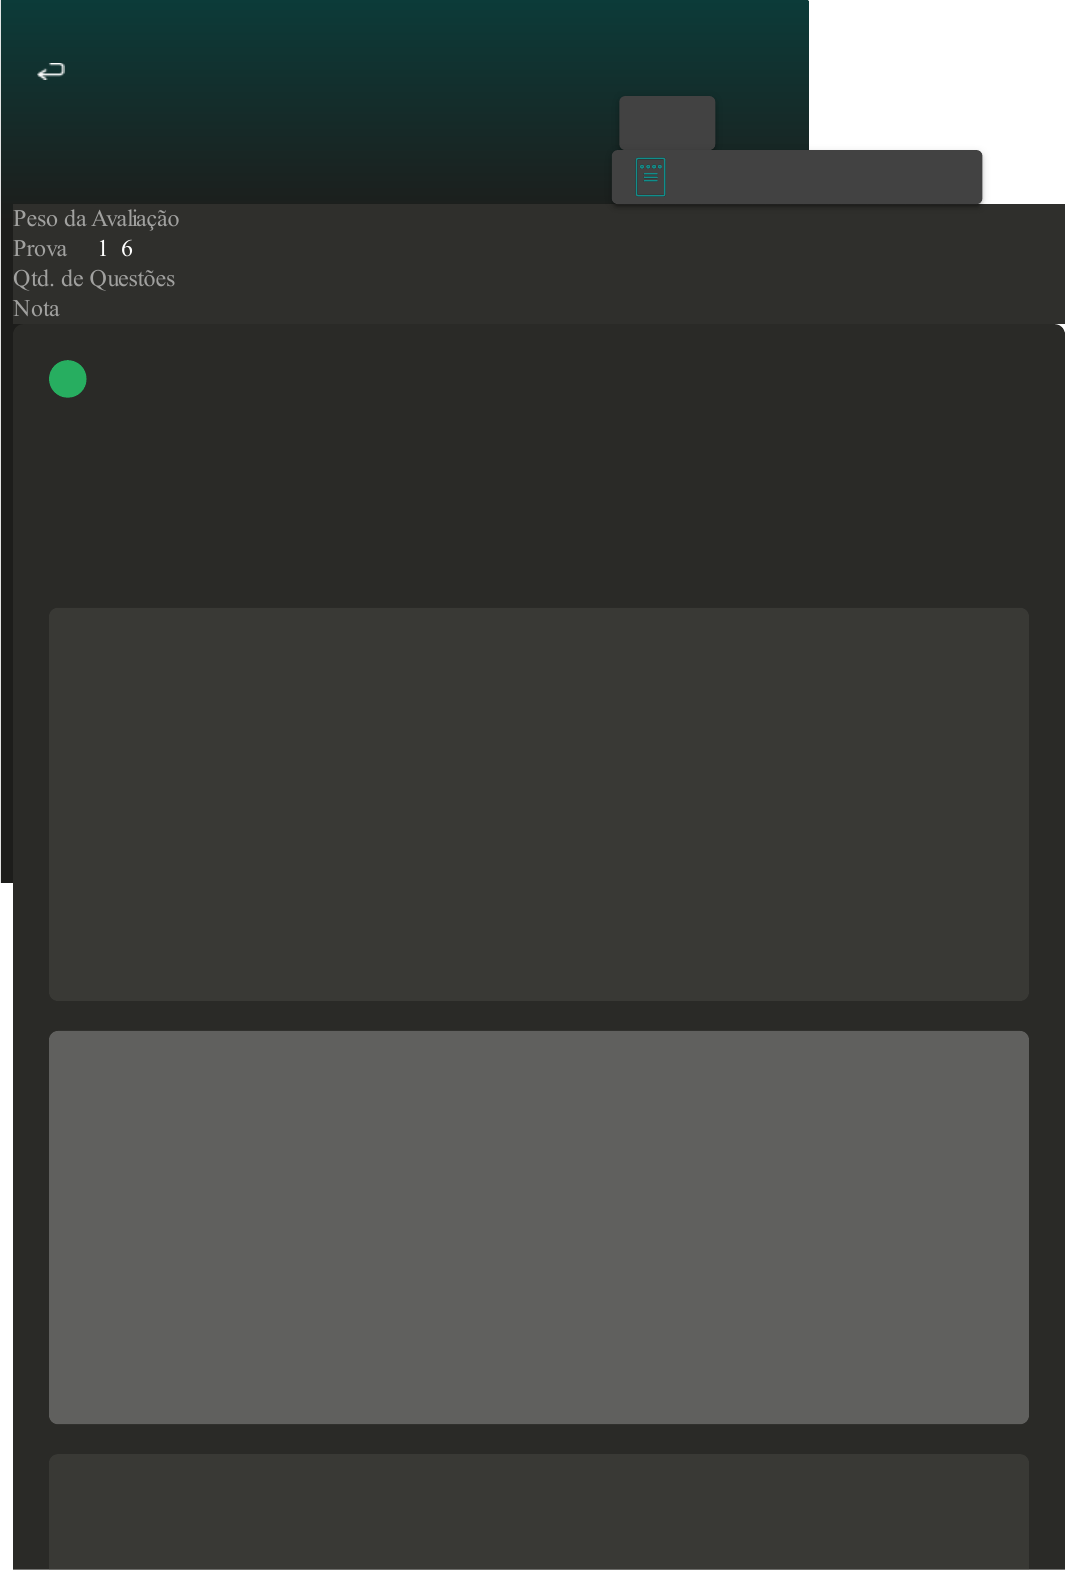Click the green circle status indicator
The height and width of the screenshot is (1570, 1065).
[68, 379]
